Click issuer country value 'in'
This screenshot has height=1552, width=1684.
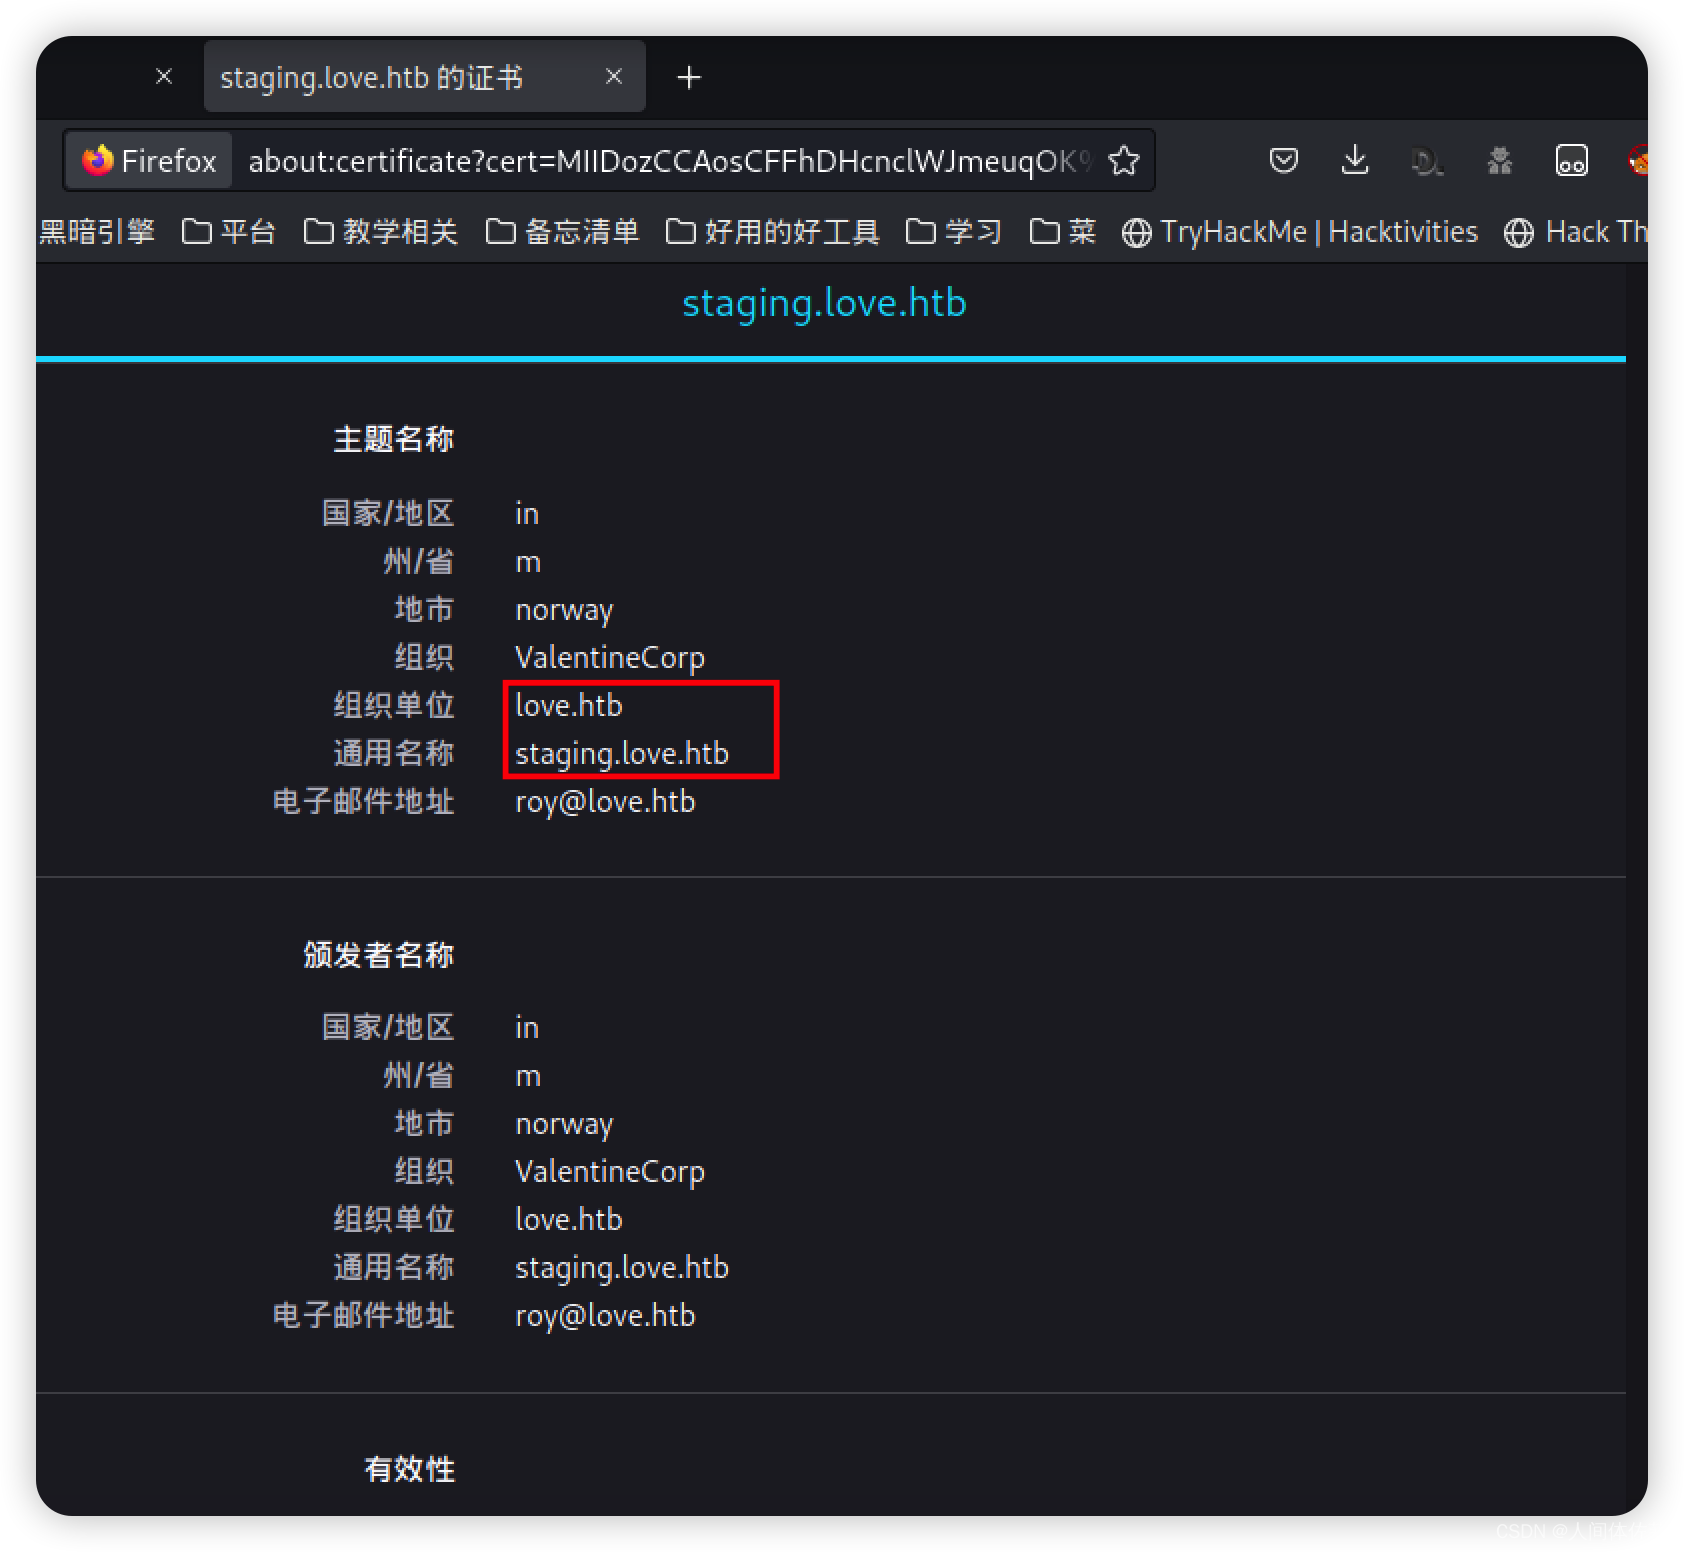(527, 1027)
